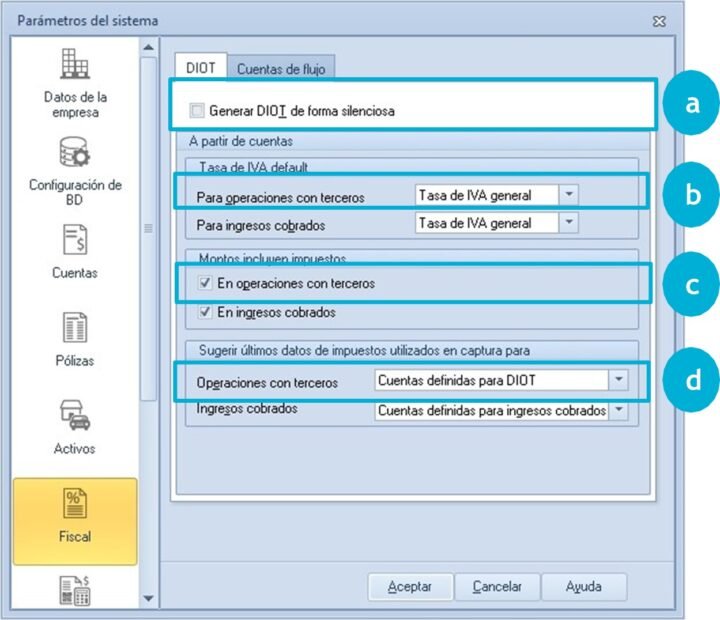Screen dimensions: 720x620
Task: Expand Cuentas definidas para DIOT dropdown
Action: [619, 381]
